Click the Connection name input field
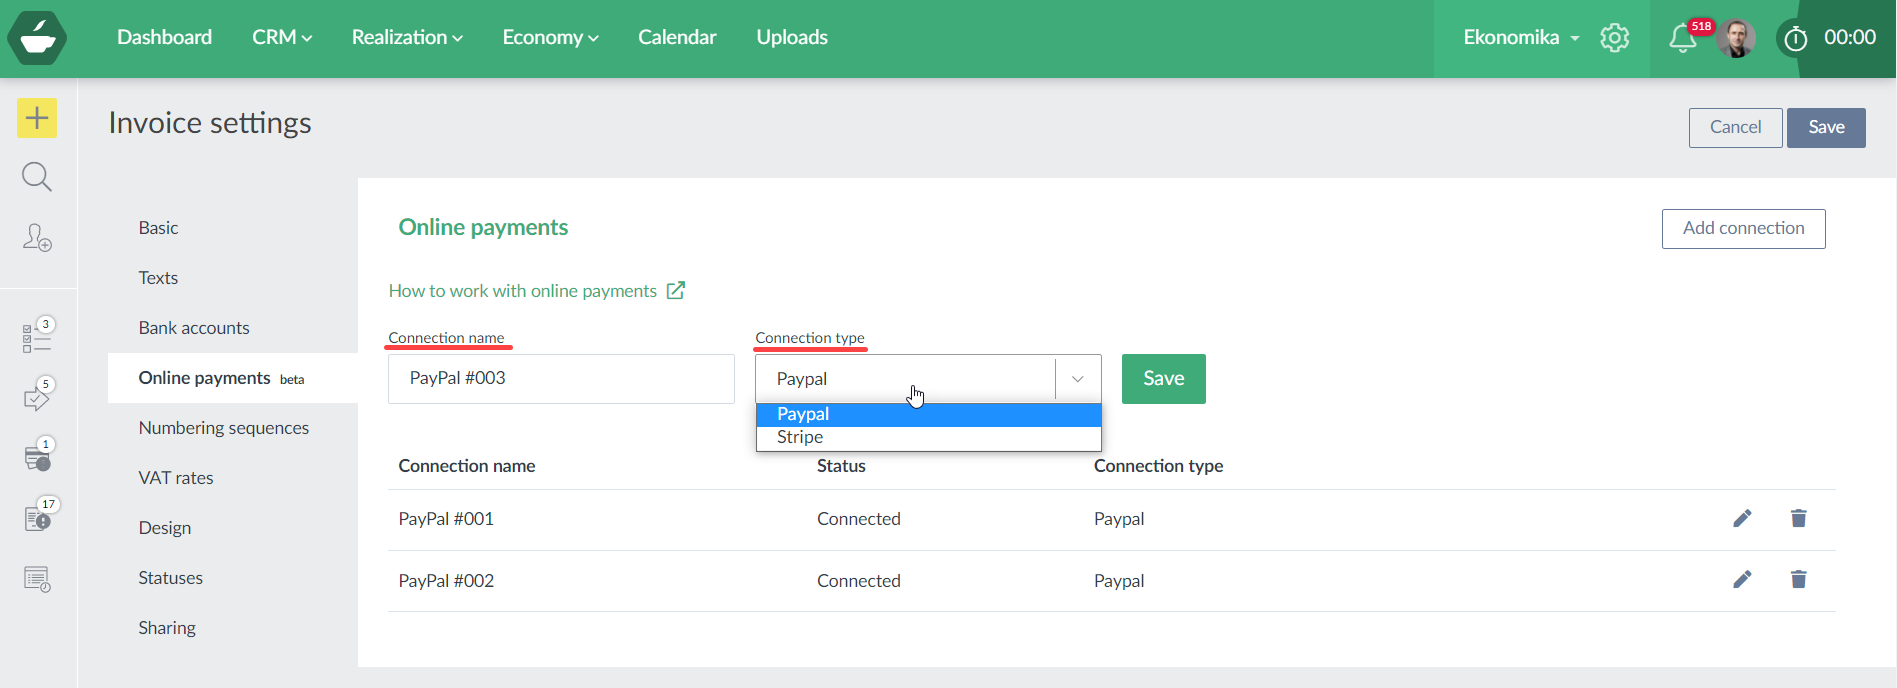 561,379
